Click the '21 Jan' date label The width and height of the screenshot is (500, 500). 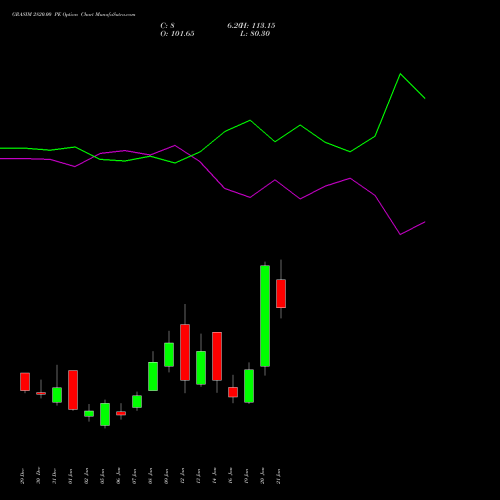point(278,476)
